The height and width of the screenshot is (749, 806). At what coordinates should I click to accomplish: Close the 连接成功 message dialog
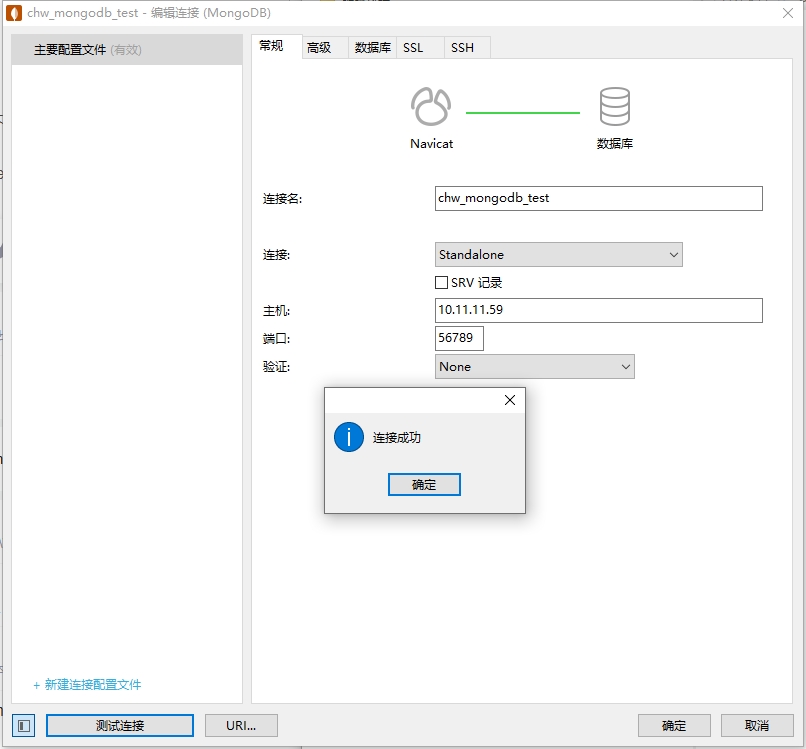[x=509, y=400]
